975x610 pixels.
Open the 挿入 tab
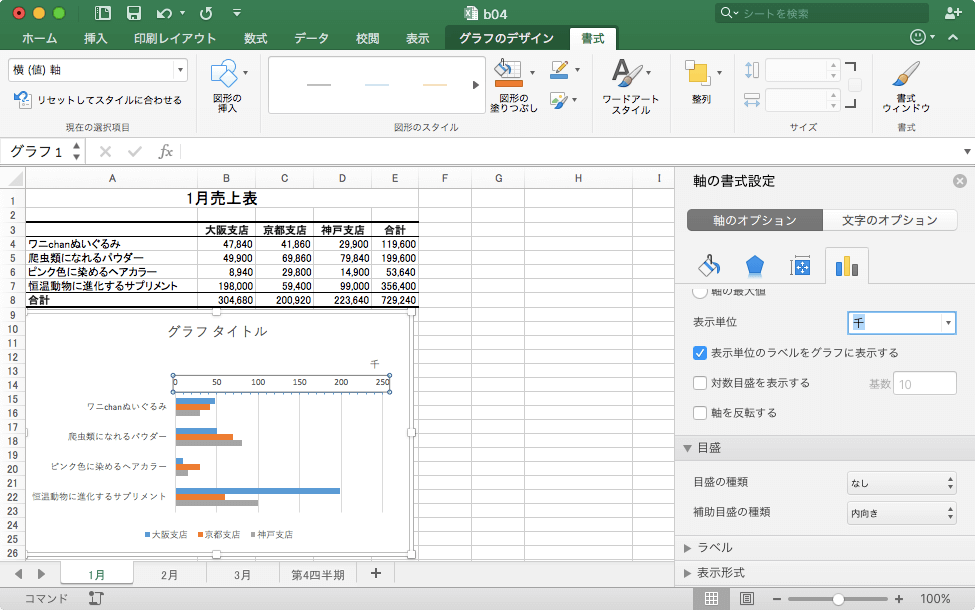pyautogui.click(x=96, y=39)
